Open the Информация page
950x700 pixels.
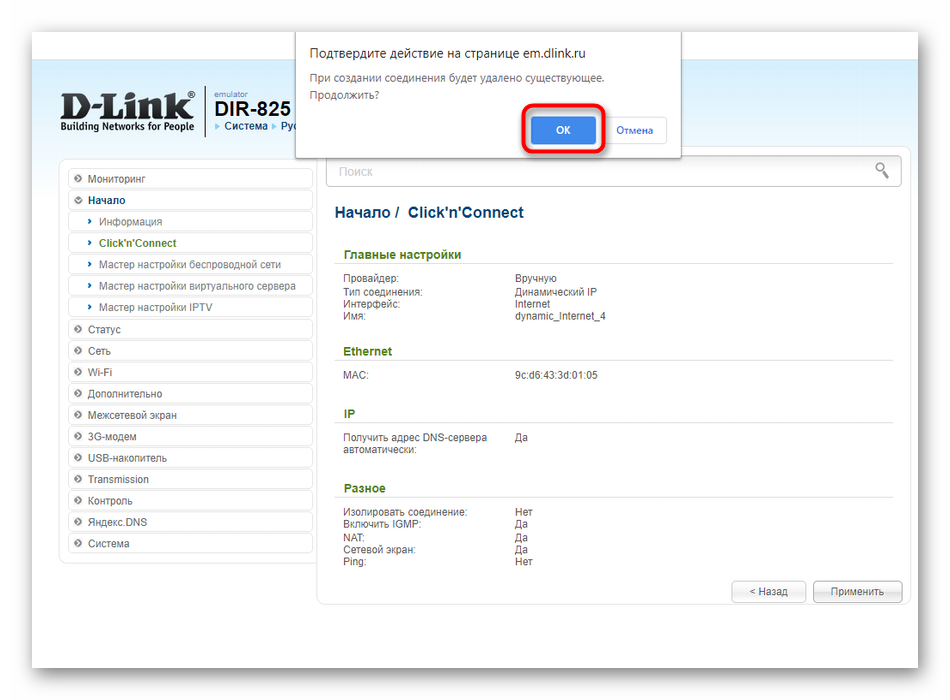[x=130, y=222]
